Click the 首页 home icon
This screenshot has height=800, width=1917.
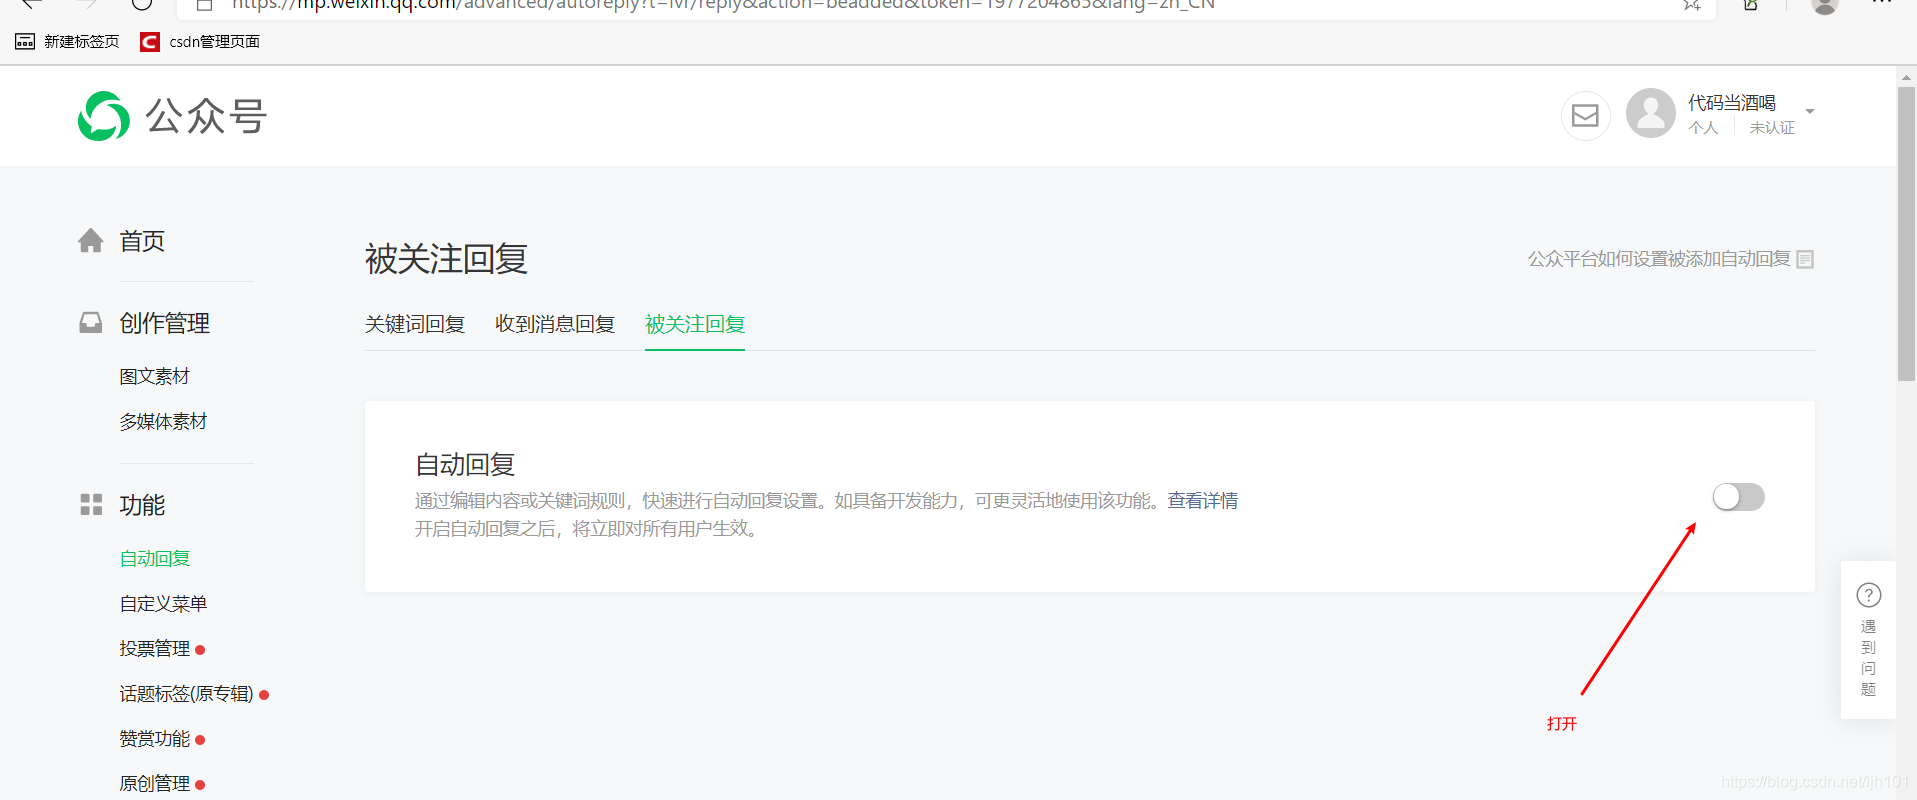coord(91,241)
